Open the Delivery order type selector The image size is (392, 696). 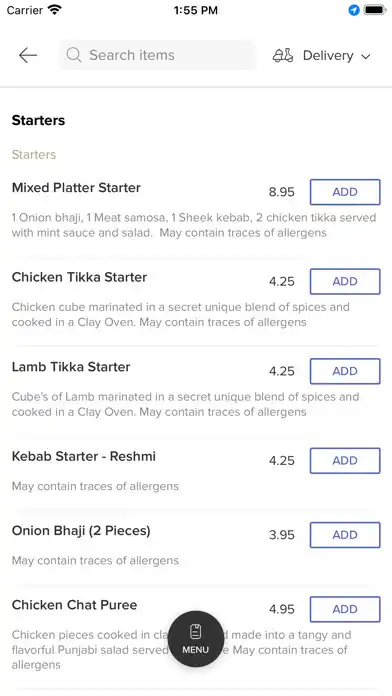pyautogui.click(x=321, y=55)
